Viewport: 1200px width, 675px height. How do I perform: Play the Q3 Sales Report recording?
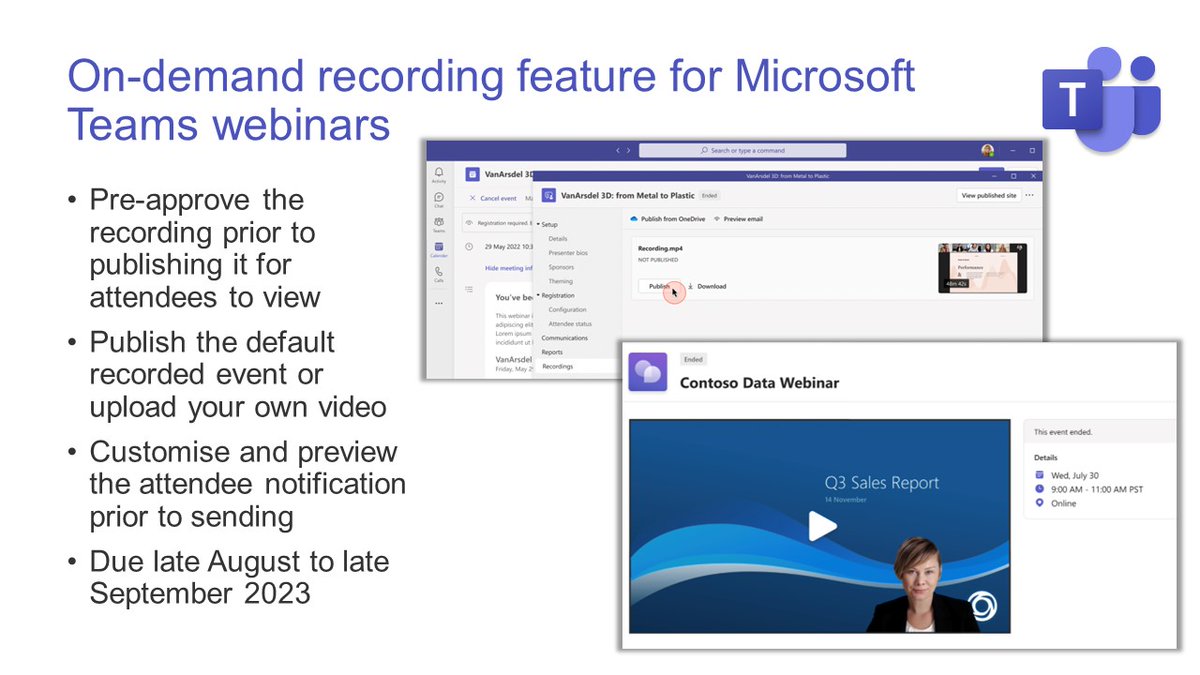pos(822,525)
